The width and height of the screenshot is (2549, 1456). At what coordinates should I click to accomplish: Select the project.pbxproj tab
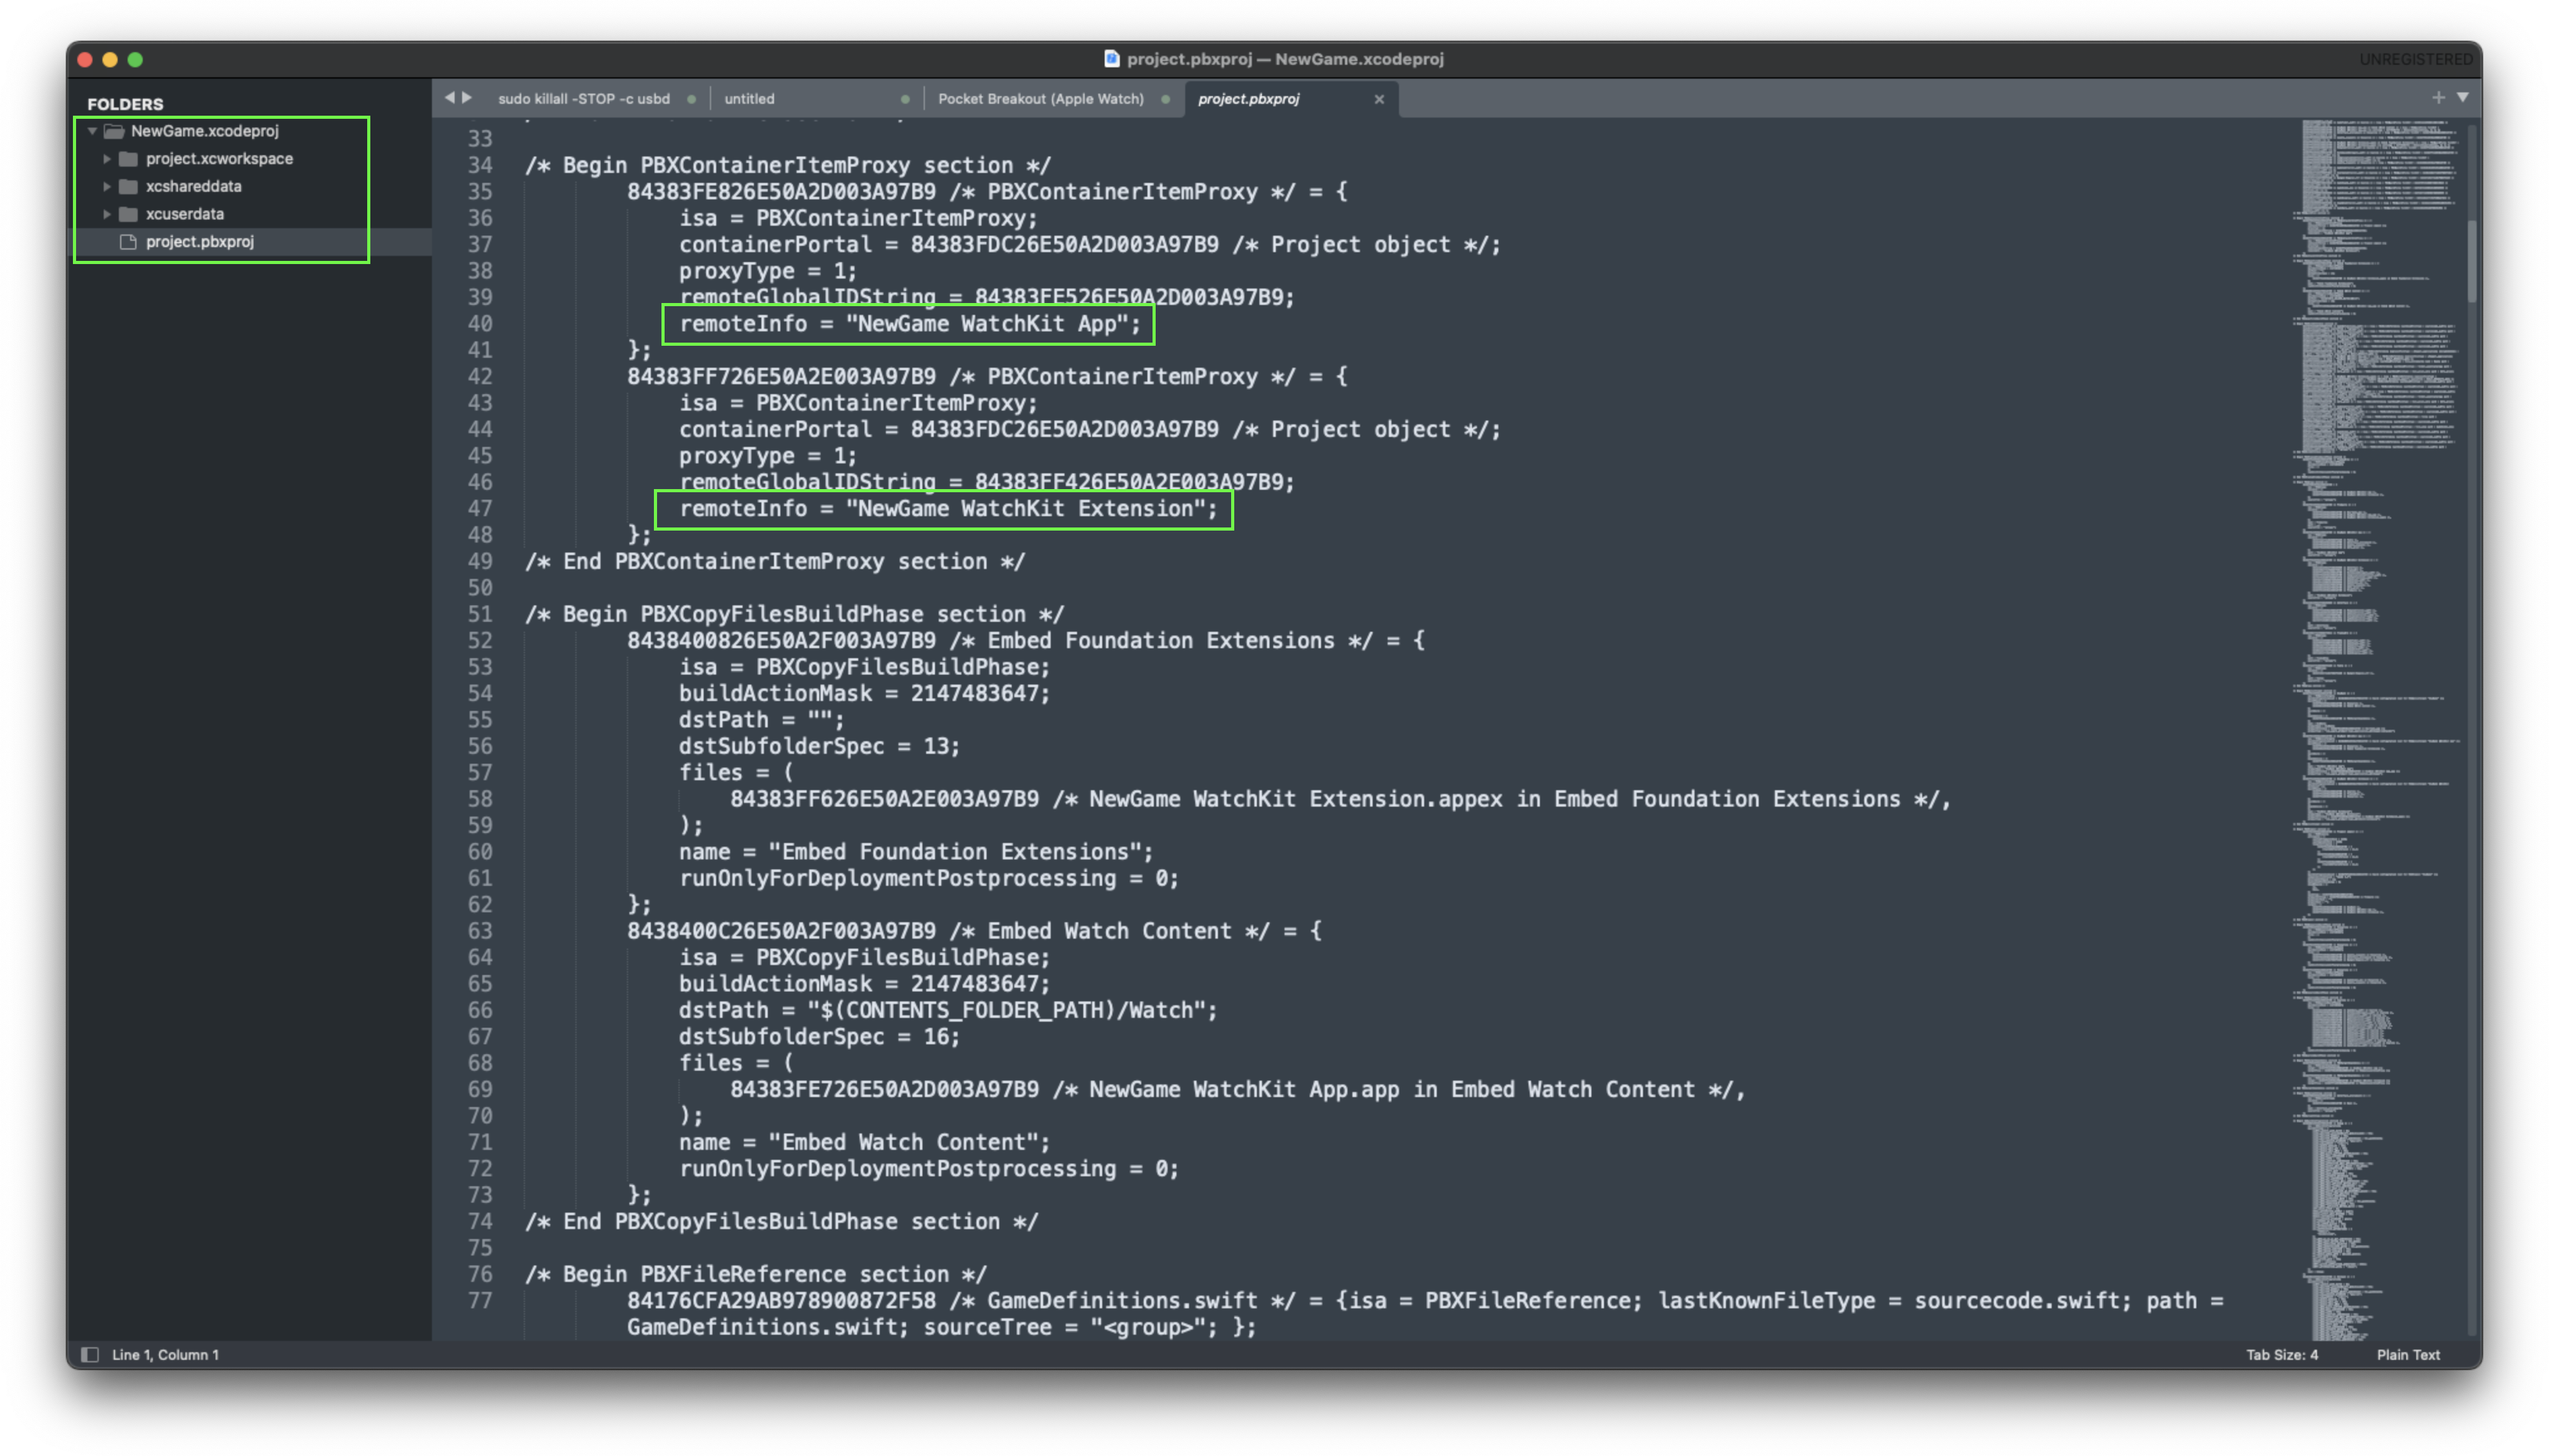tap(1249, 99)
